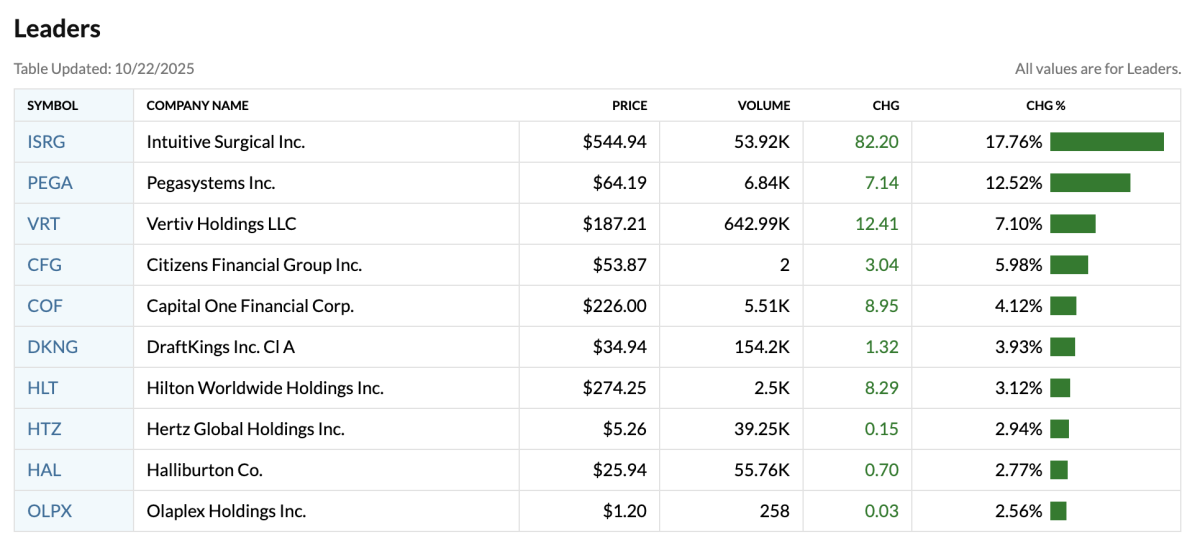This screenshot has height=547, width=1200.
Task: Click the VOLUME column header
Action: point(764,105)
